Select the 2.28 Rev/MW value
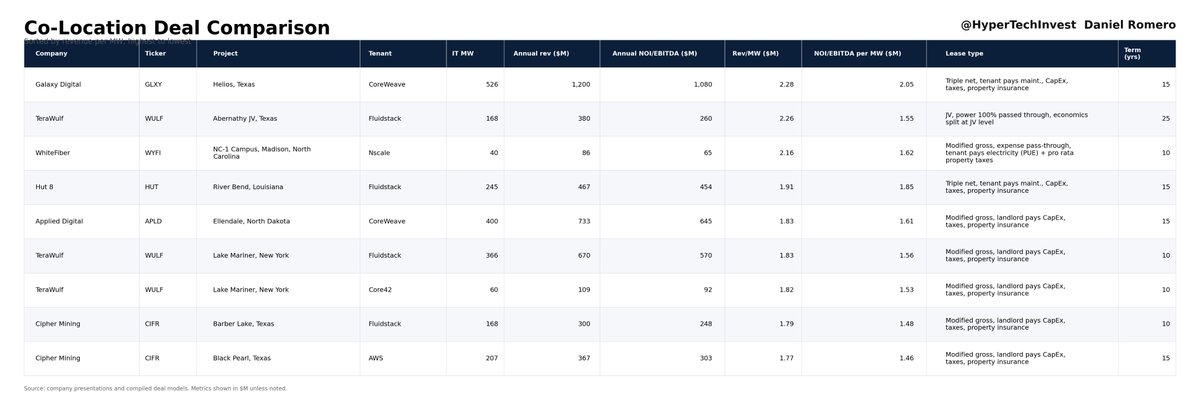 click(x=787, y=85)
